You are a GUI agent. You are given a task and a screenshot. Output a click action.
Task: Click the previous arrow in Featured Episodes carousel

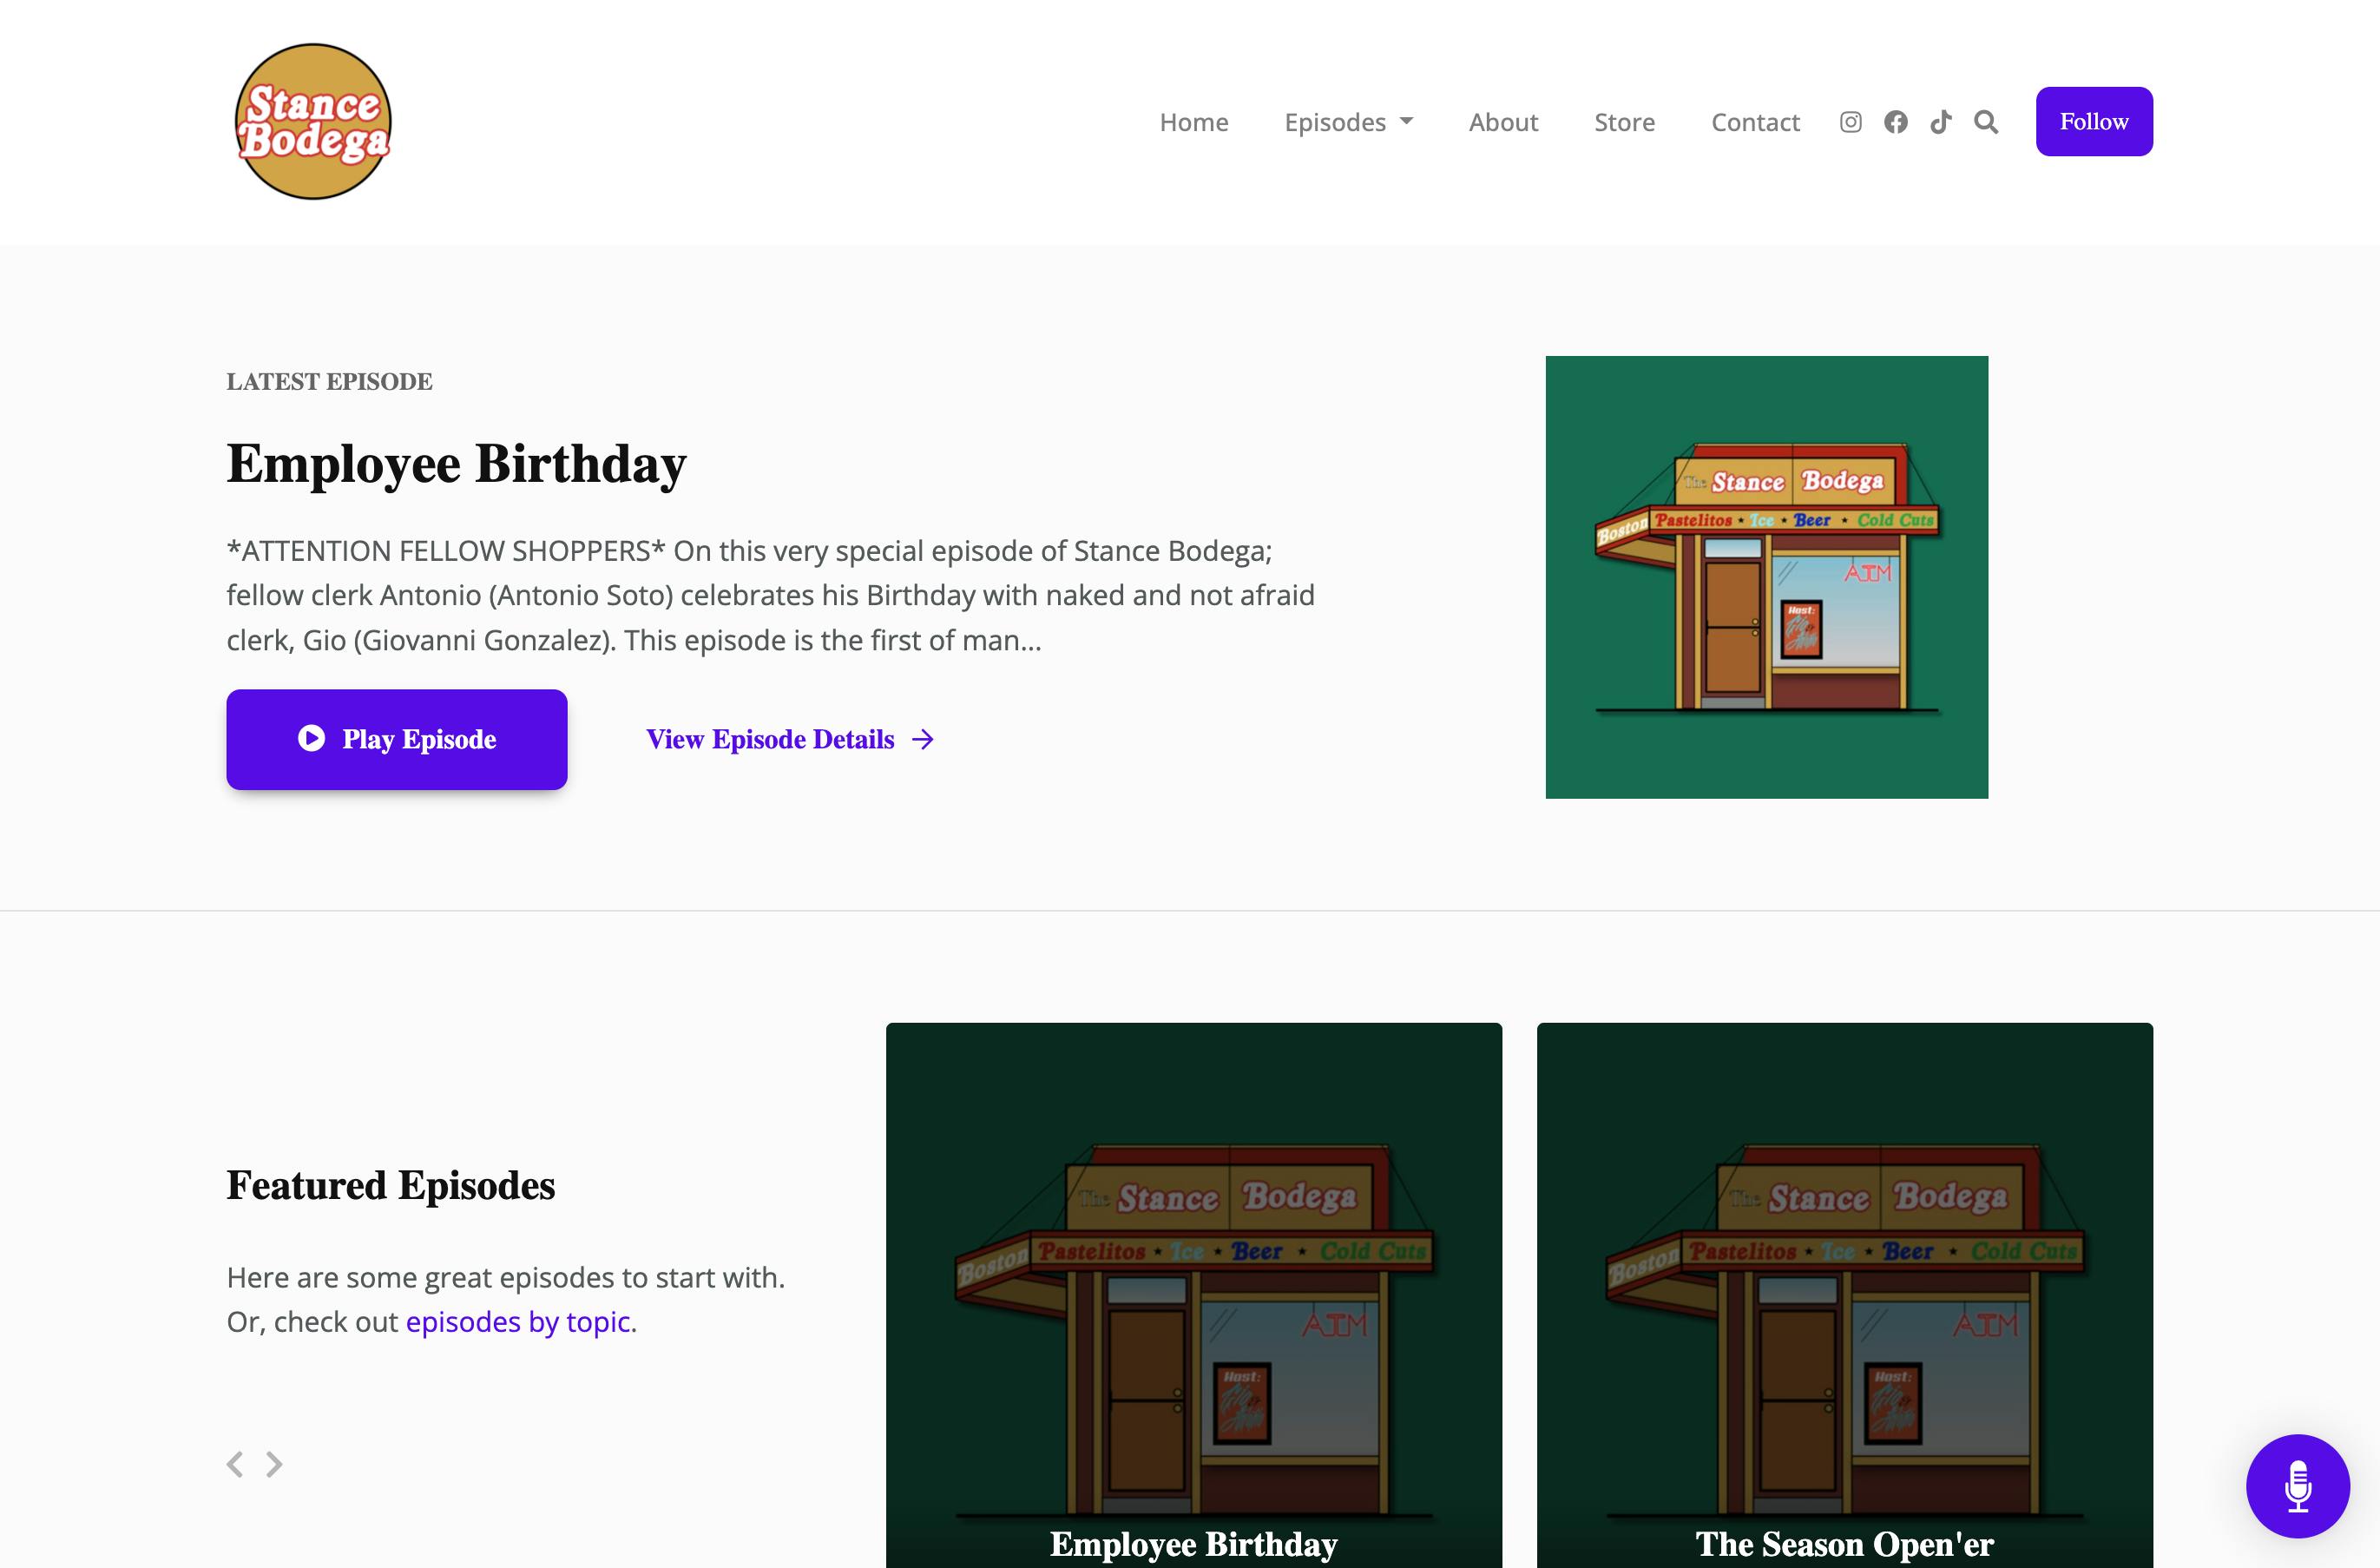coord(237,1464)
